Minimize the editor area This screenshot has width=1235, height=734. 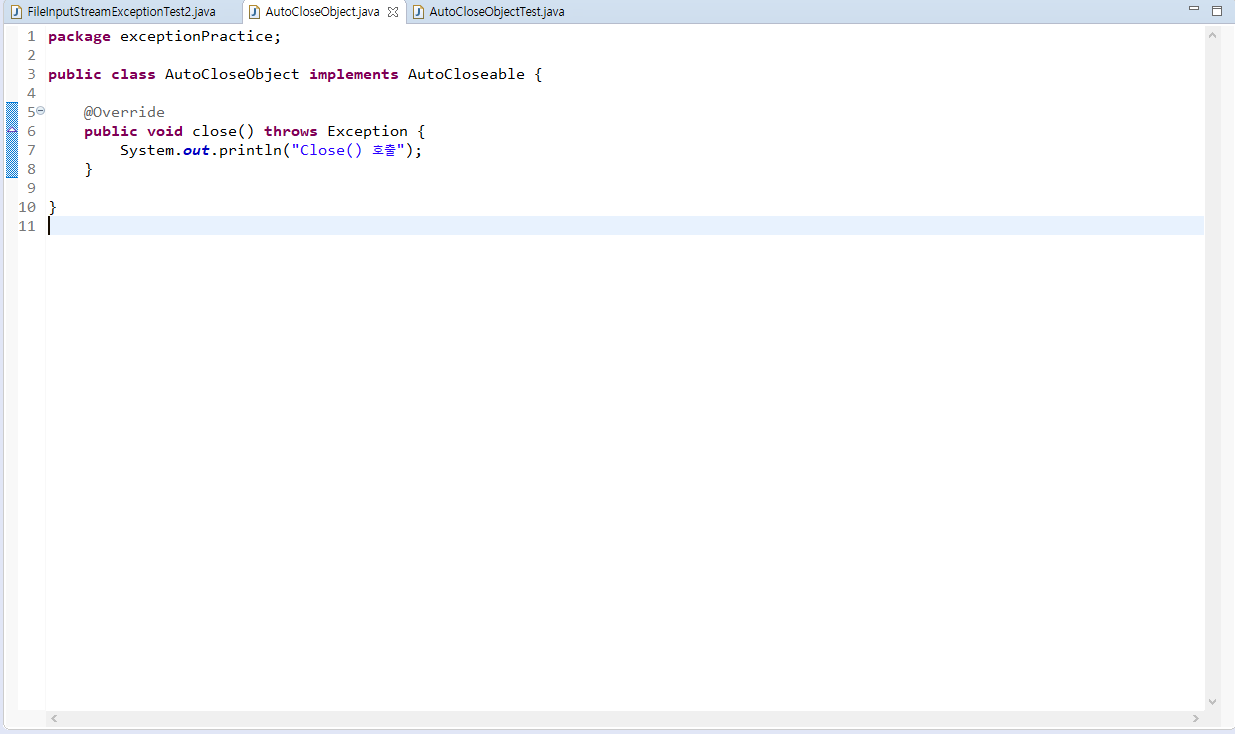pos(1193,9)
